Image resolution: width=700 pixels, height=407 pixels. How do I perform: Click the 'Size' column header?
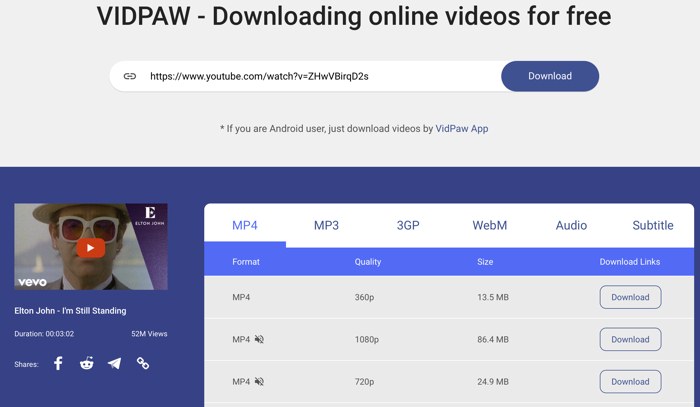485,262
